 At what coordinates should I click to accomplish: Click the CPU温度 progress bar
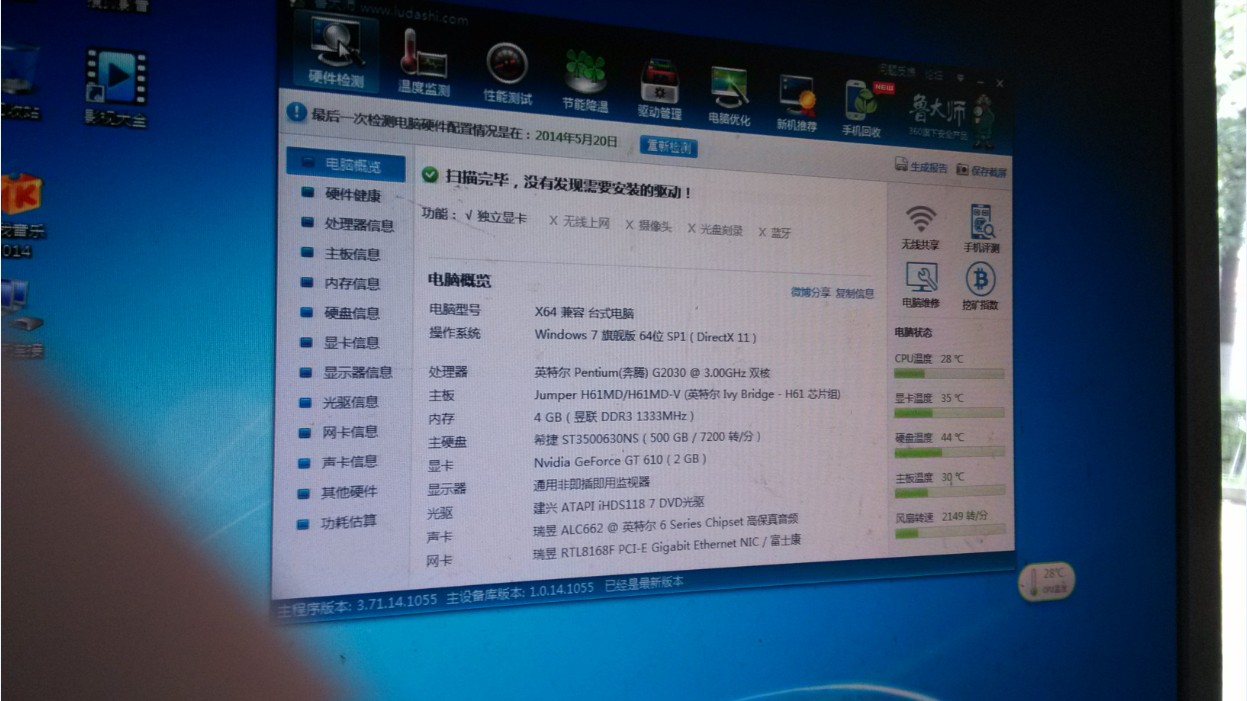click(948, 373)
